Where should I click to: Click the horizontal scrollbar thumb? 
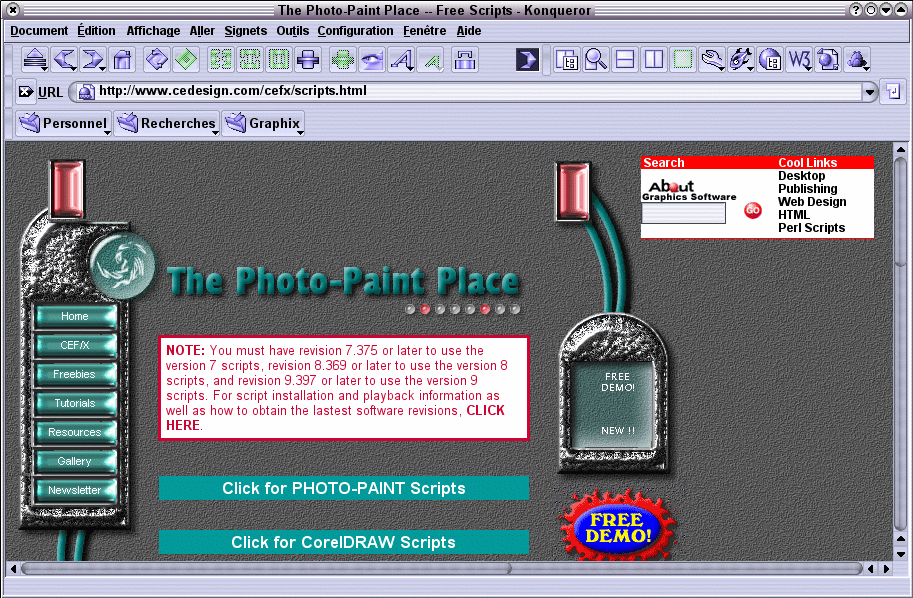[265, 568]
